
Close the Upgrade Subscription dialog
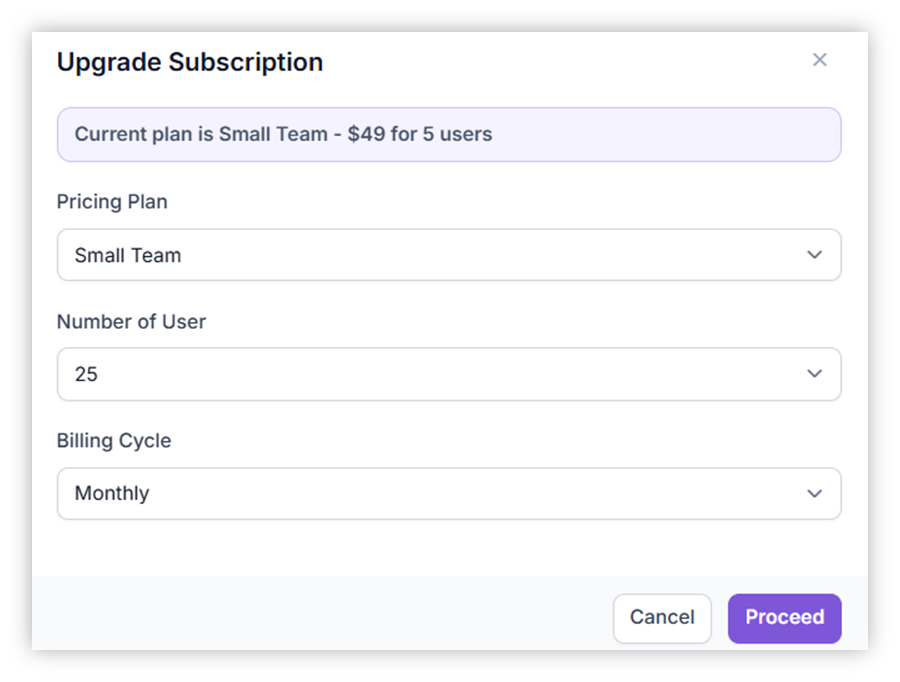point(819,60)
